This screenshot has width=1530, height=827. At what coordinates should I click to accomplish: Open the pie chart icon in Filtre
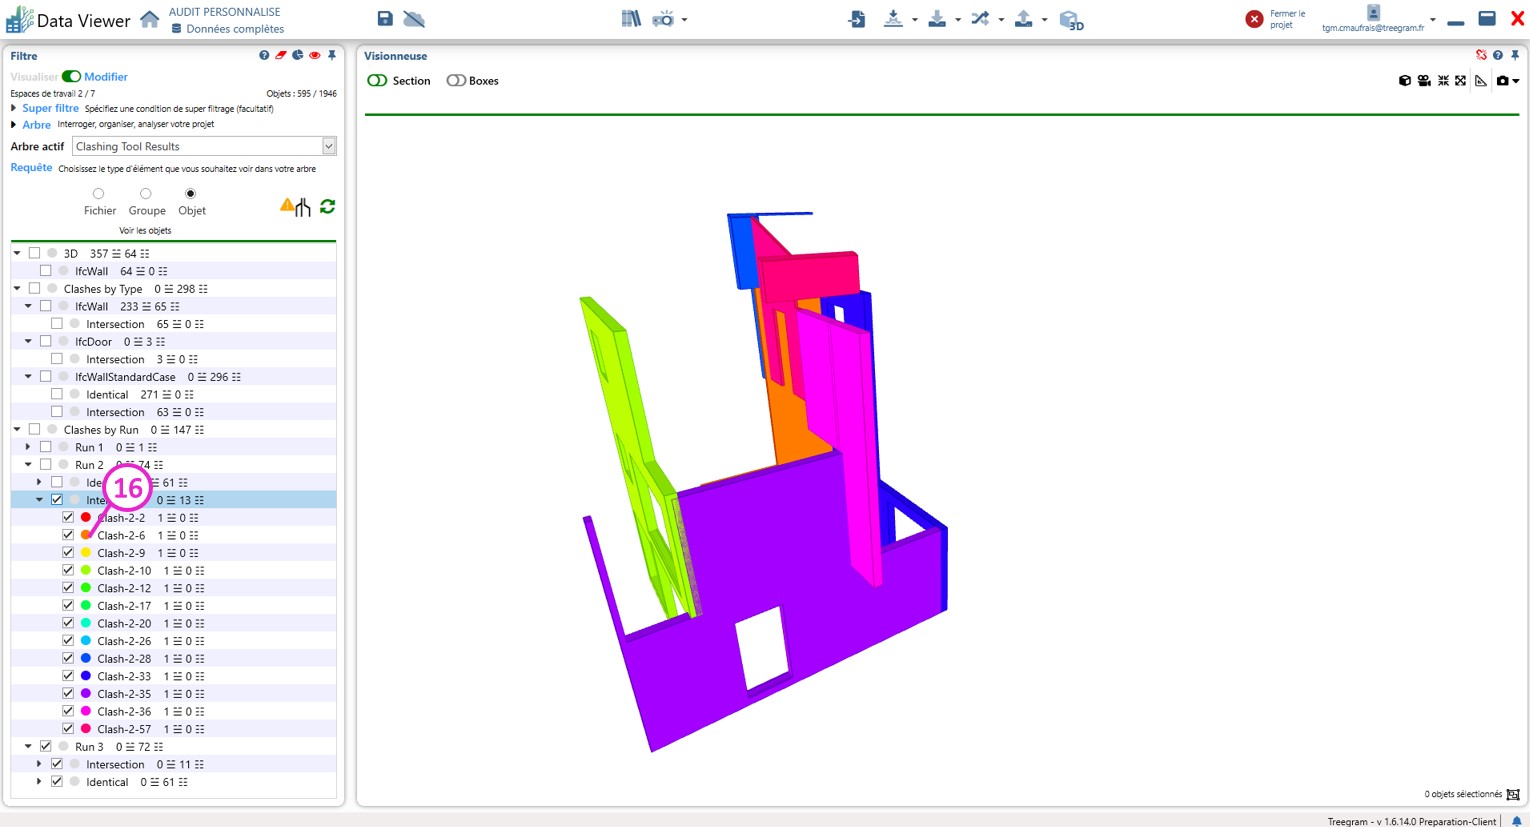point(298,56)
